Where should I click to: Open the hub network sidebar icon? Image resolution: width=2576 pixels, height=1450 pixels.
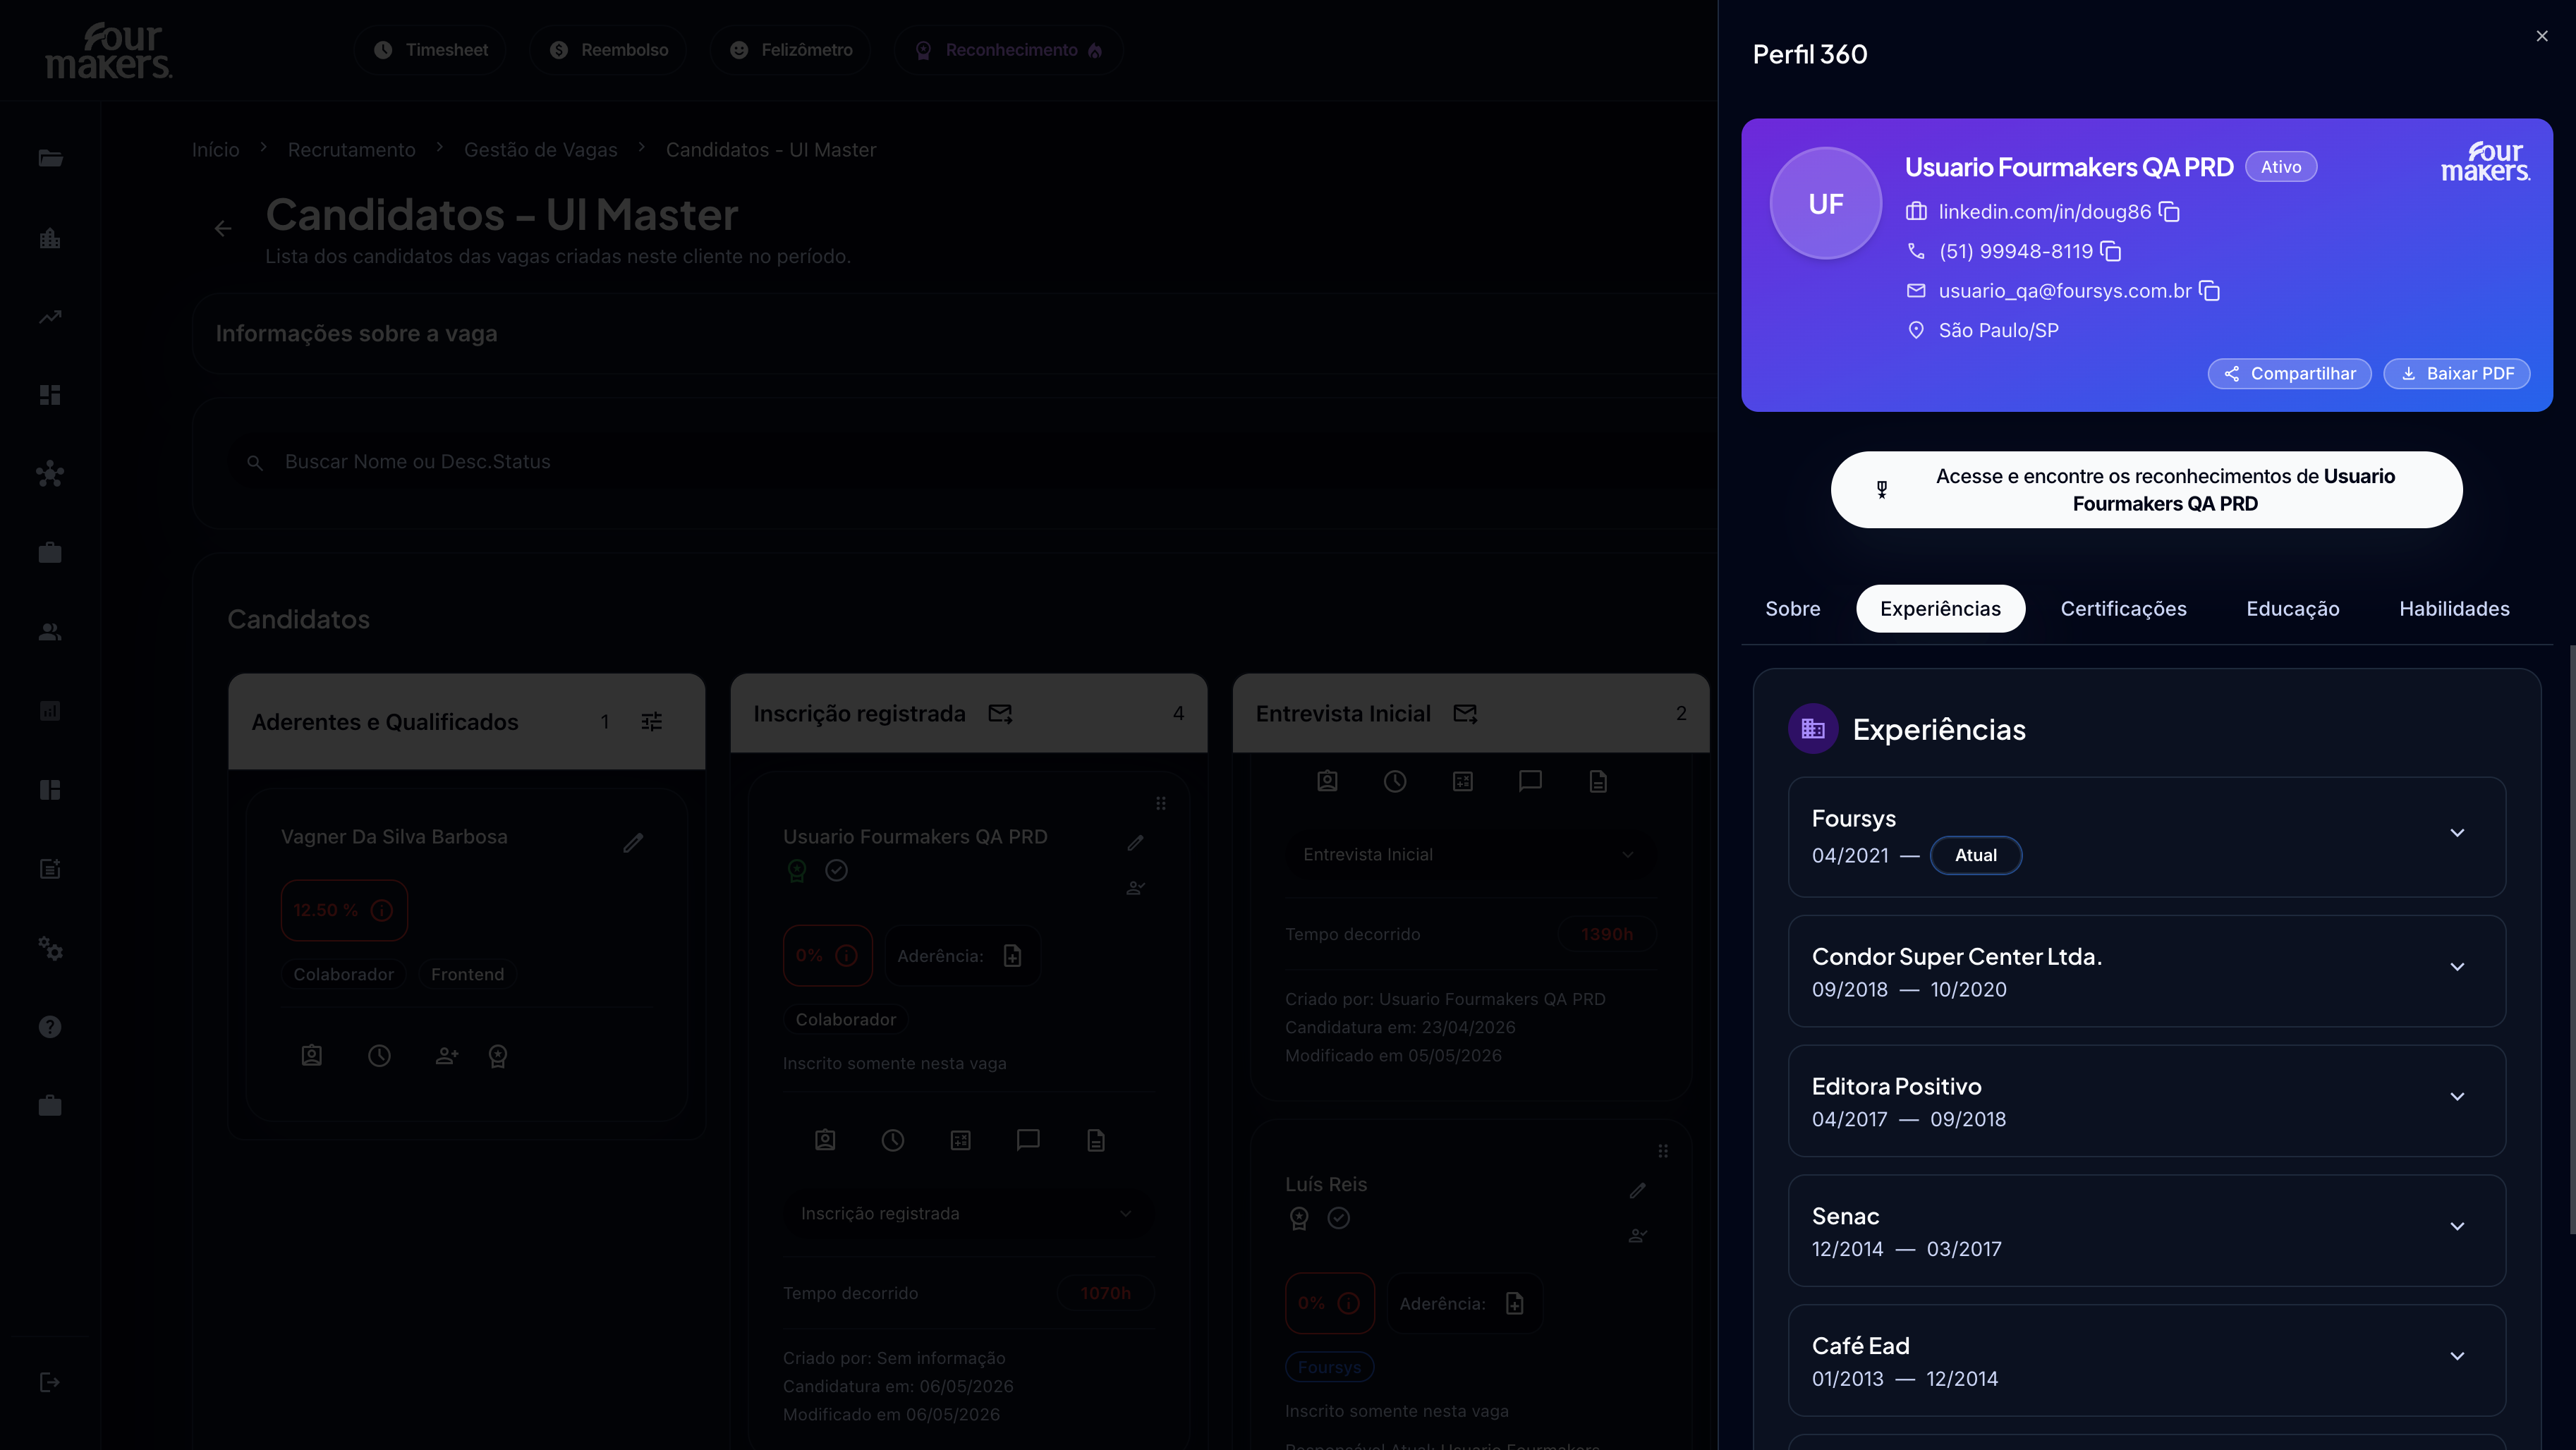(50, 474)
